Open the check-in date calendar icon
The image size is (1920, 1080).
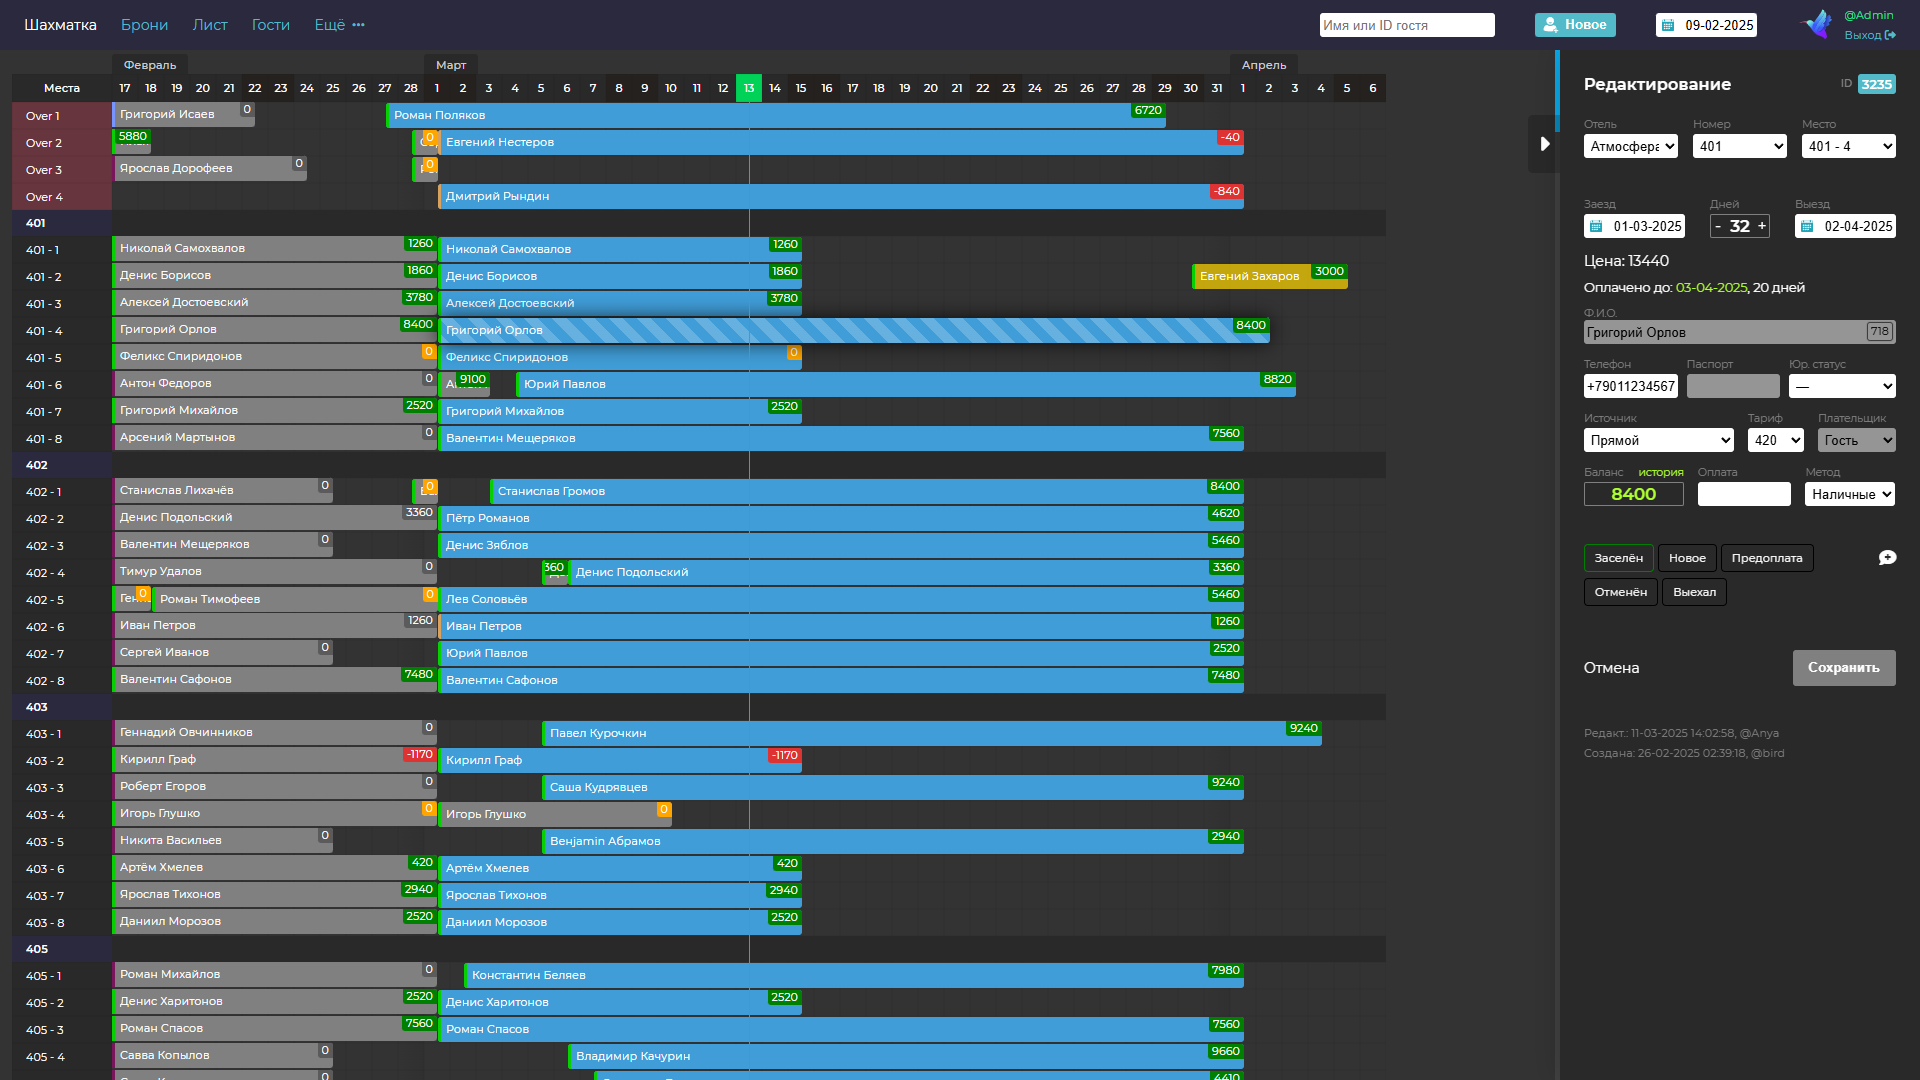pyautogui.click(x=1596, y=226)
